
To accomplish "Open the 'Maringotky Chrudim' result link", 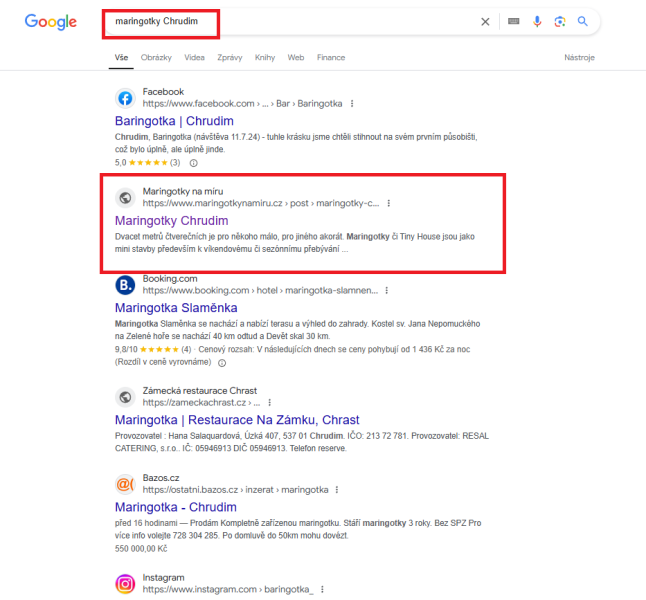I will [171, 221].
